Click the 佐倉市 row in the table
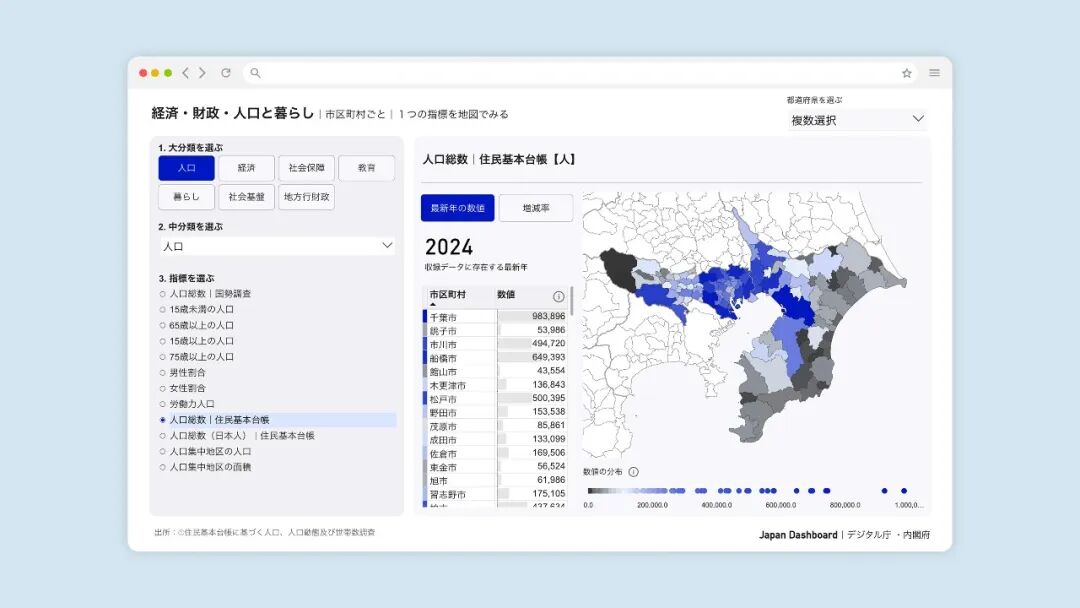 pos(495,453)
